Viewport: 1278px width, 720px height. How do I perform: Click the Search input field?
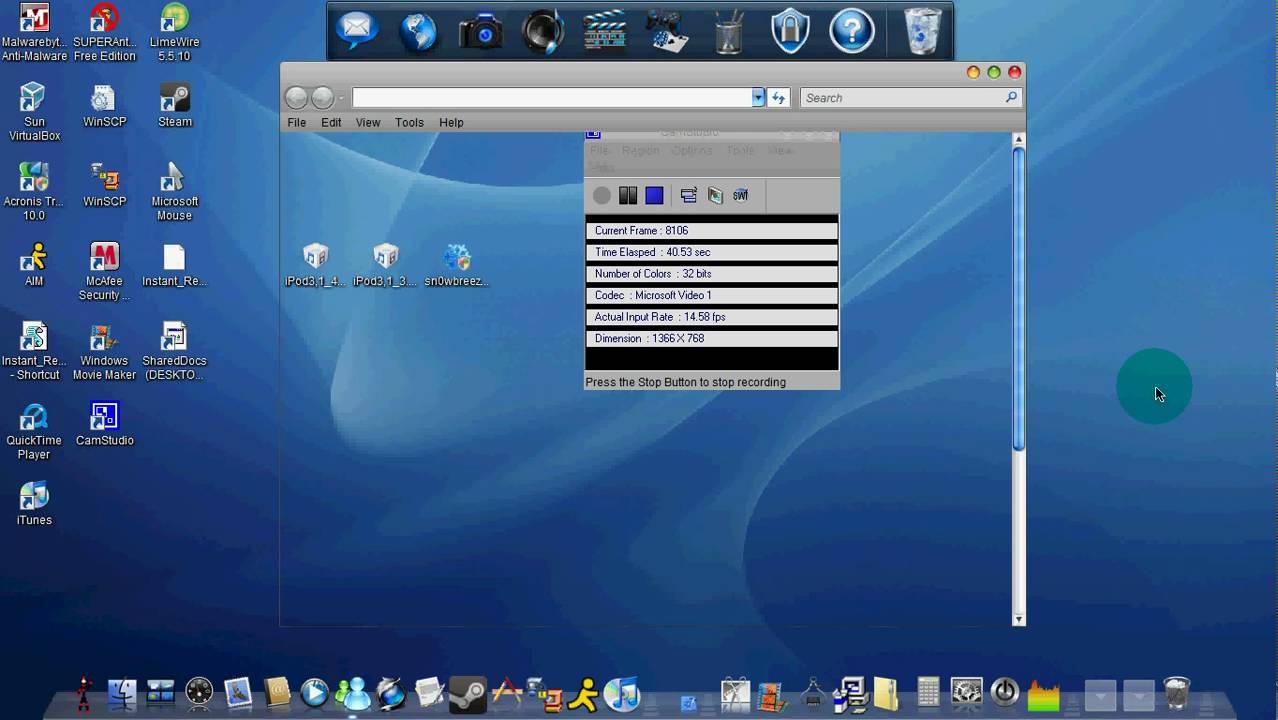tap(902, 98)
